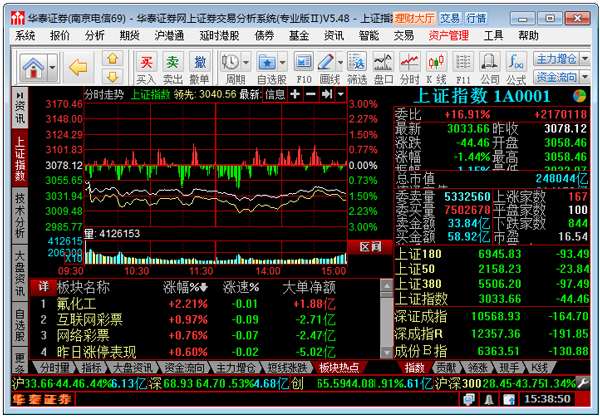Expand the 主力增仓 dropdown arrow
This screenshot has height=417, width=600.
585,59
